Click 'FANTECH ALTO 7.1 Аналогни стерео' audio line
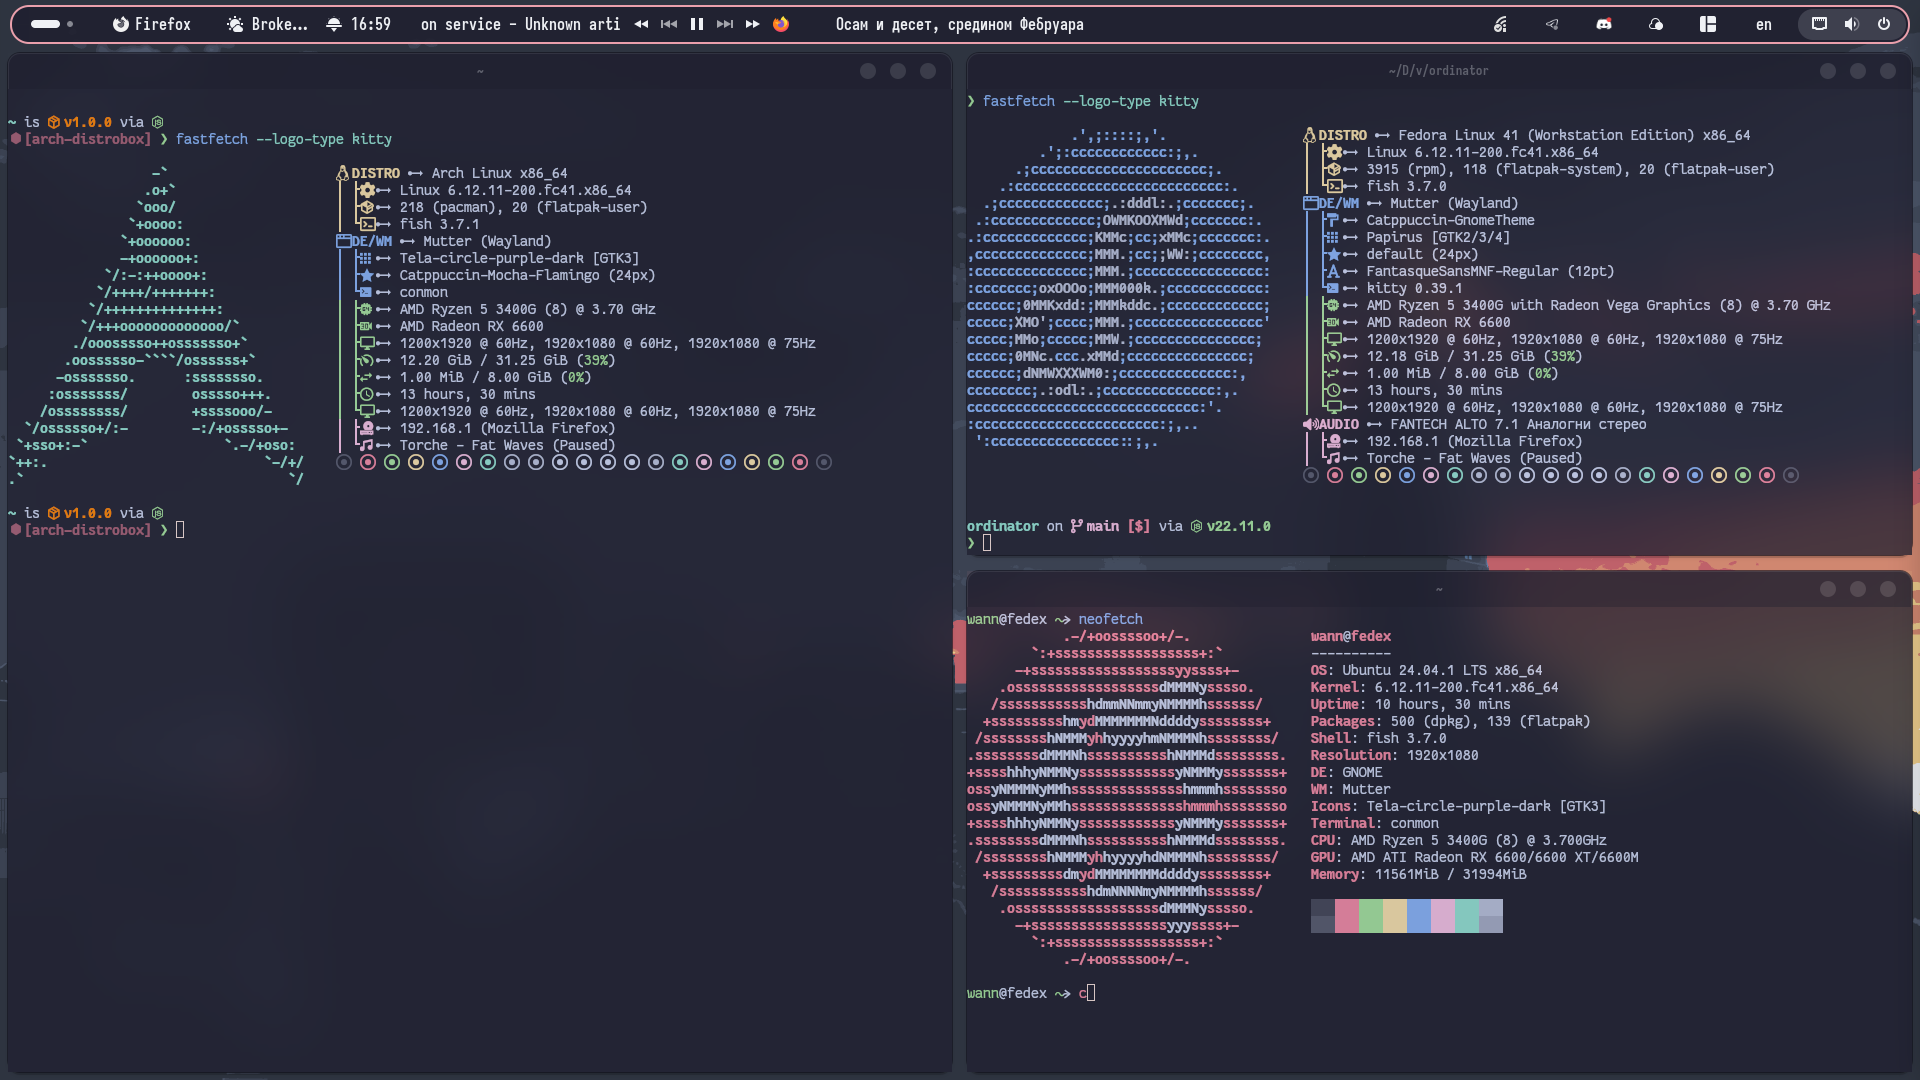Viewport: 1920px width, 1080px height. click(x=1518, y=424)
